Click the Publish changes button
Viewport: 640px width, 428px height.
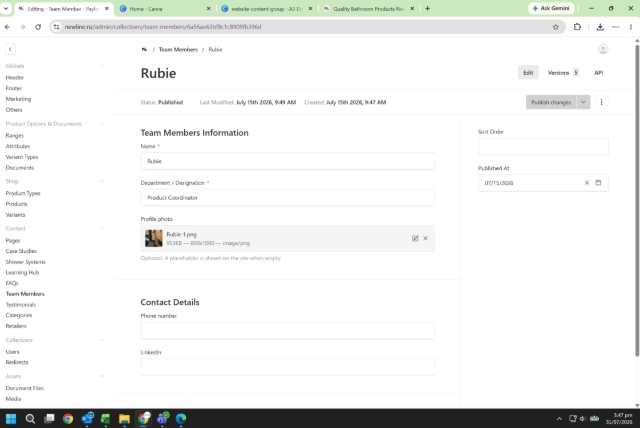click(x=551, y=102)
